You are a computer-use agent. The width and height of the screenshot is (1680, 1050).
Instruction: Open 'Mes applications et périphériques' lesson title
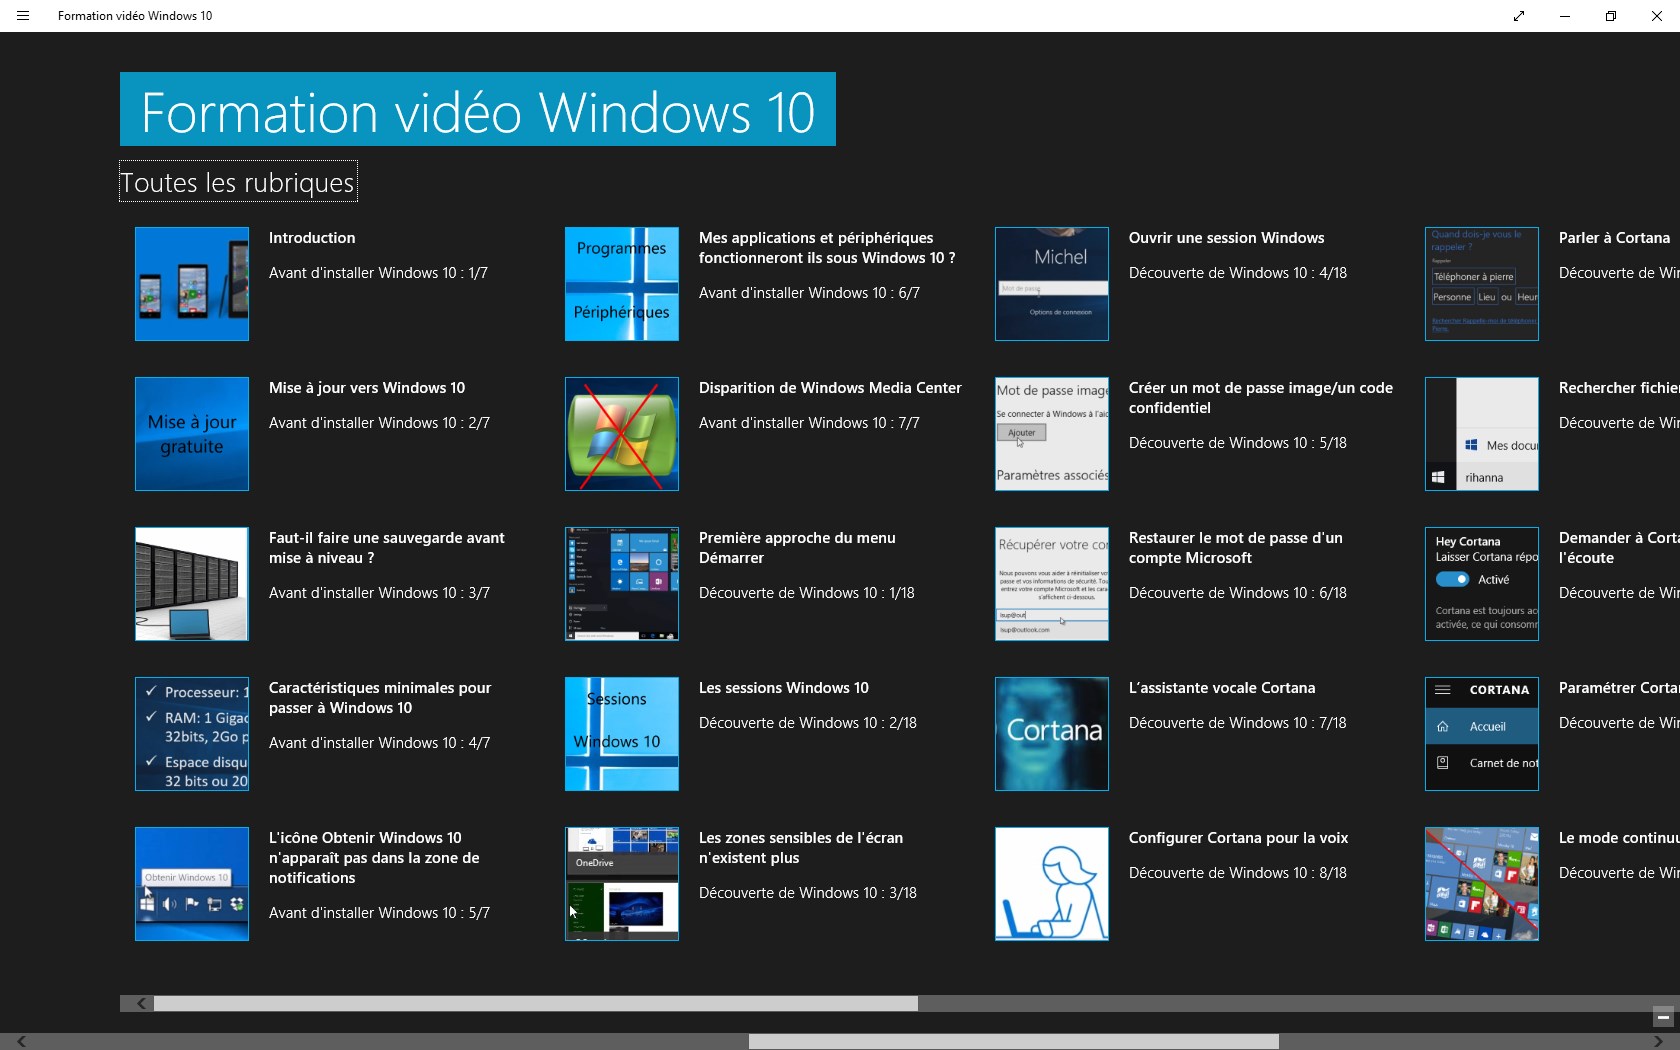827,248
